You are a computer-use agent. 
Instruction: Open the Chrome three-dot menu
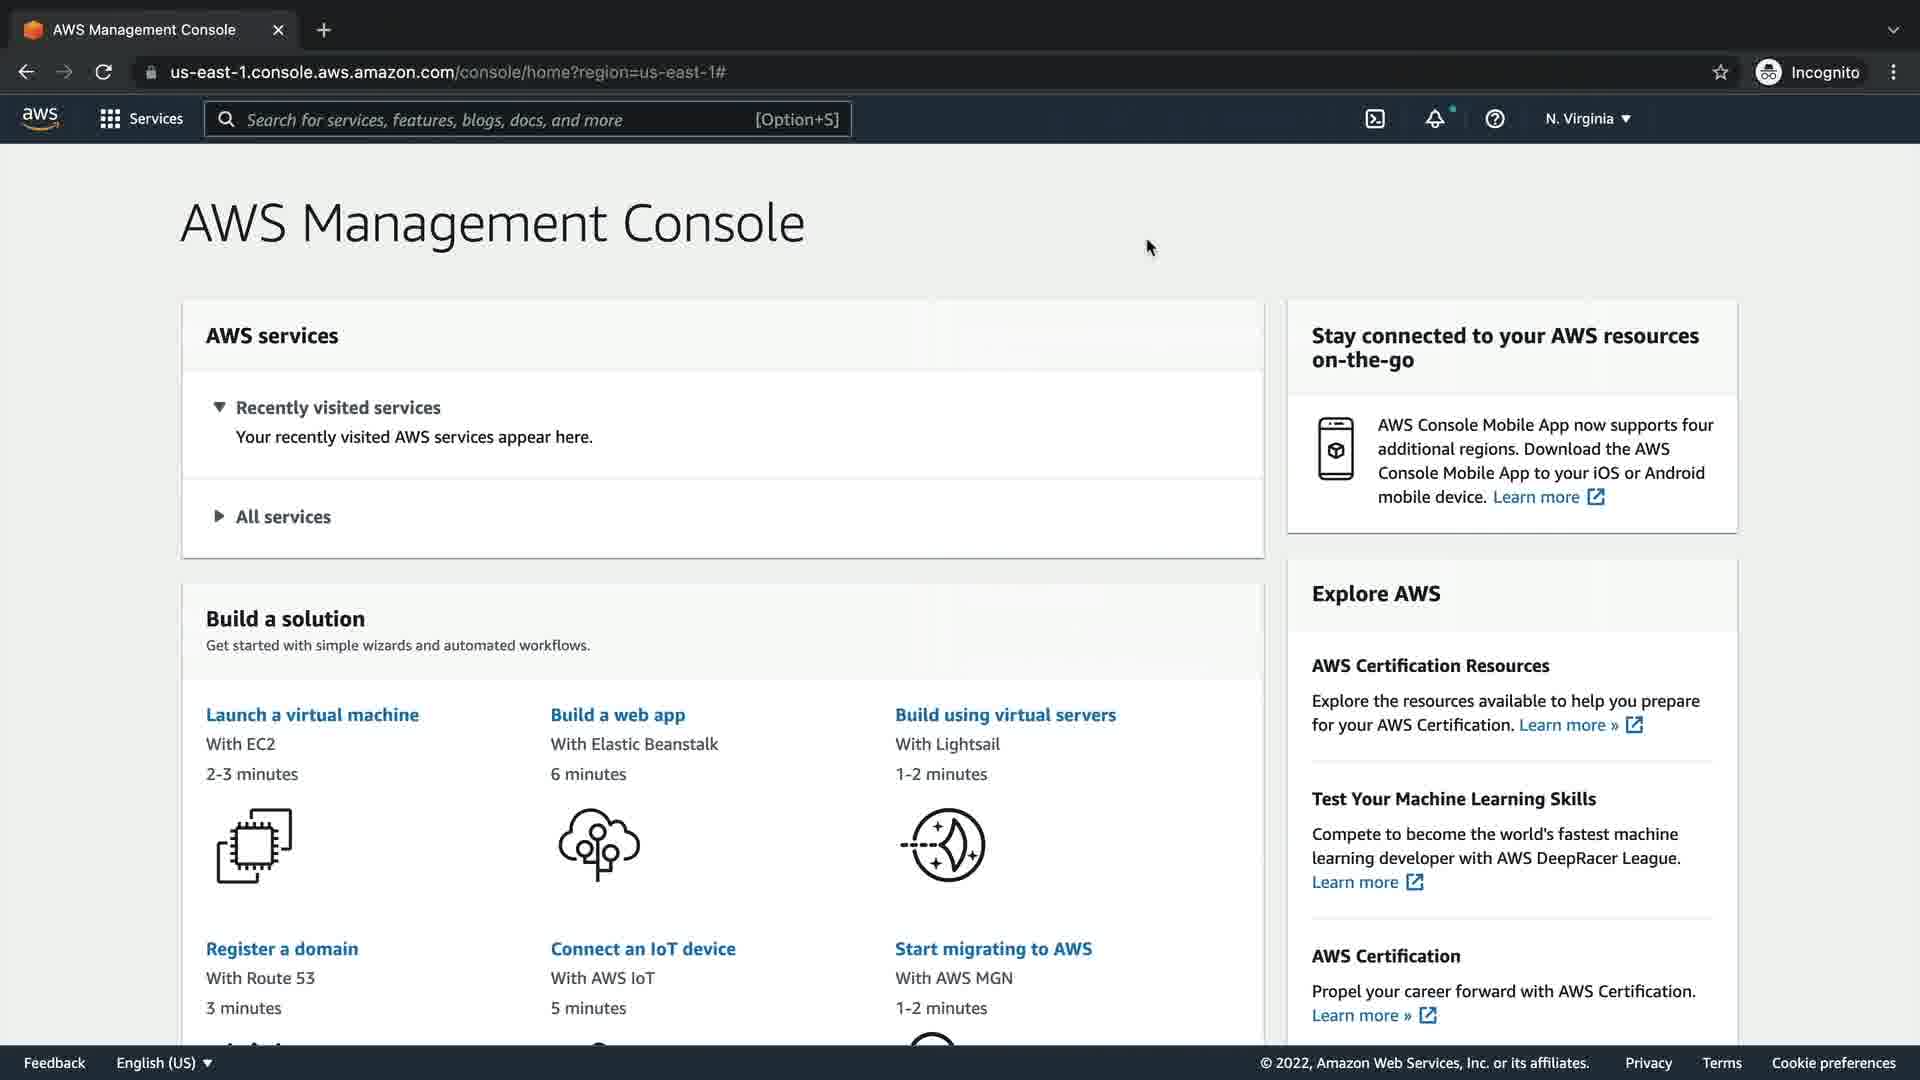click(x=1893, y=72)
